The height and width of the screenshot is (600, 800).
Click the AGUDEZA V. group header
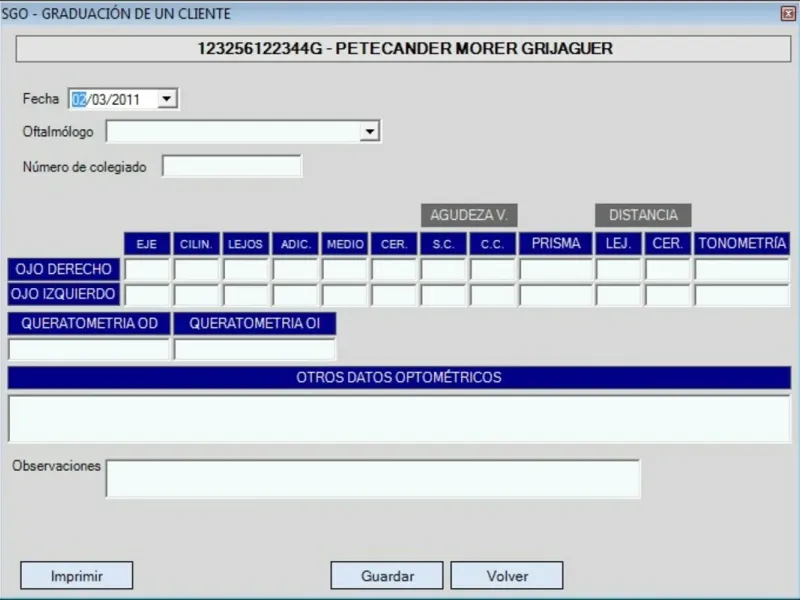469,215
